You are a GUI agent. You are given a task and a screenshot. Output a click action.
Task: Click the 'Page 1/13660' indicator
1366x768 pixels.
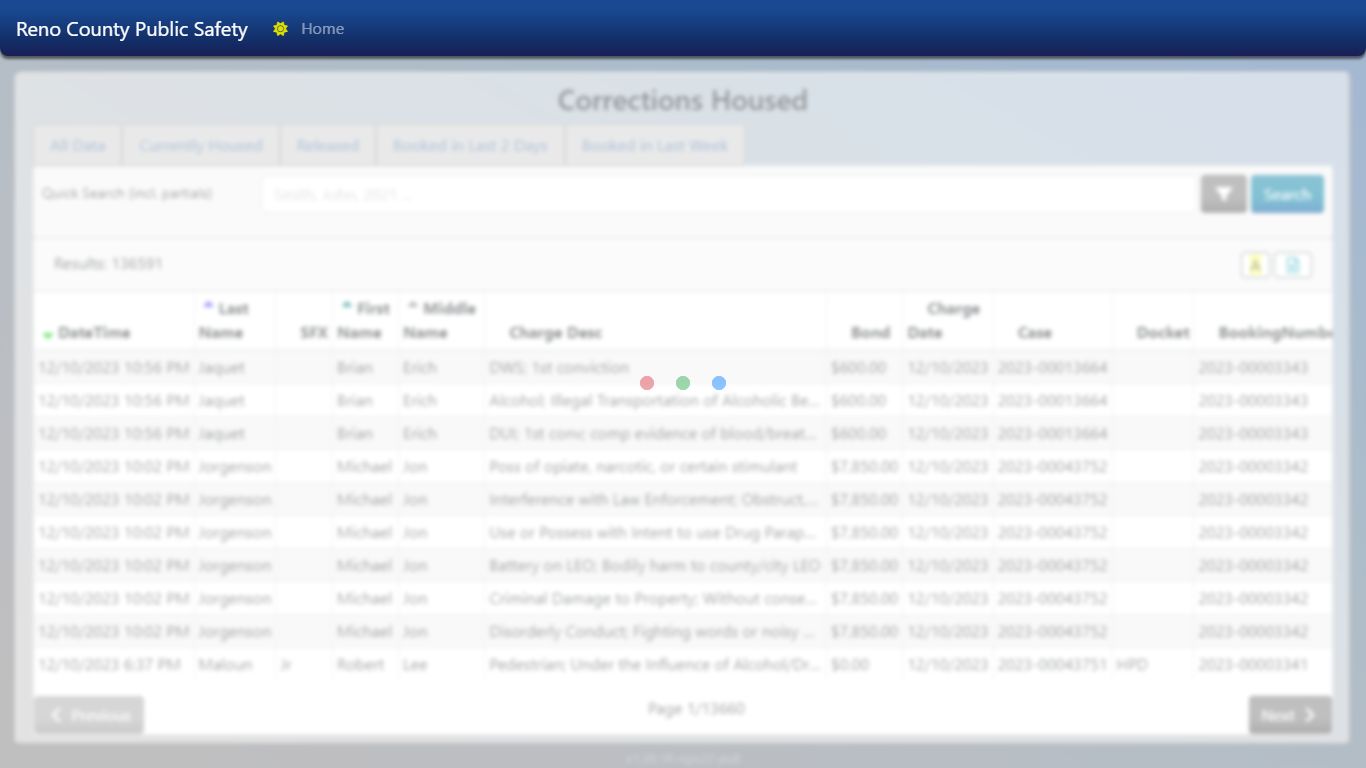[x=696, y=709]
